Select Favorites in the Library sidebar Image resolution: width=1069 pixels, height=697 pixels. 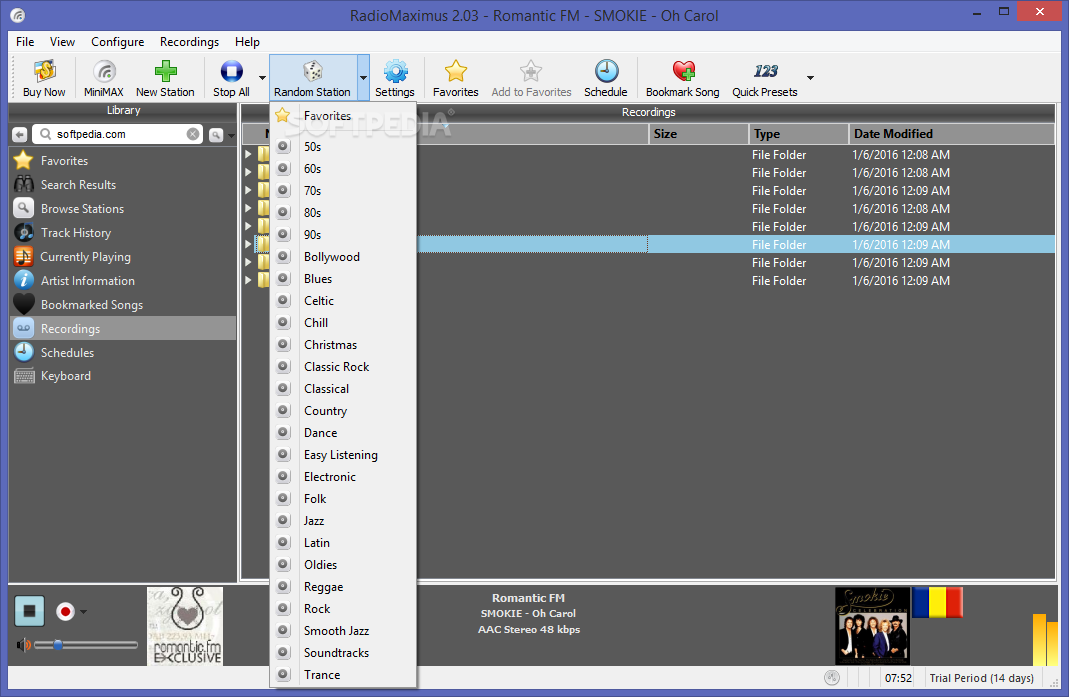[123, 161]
